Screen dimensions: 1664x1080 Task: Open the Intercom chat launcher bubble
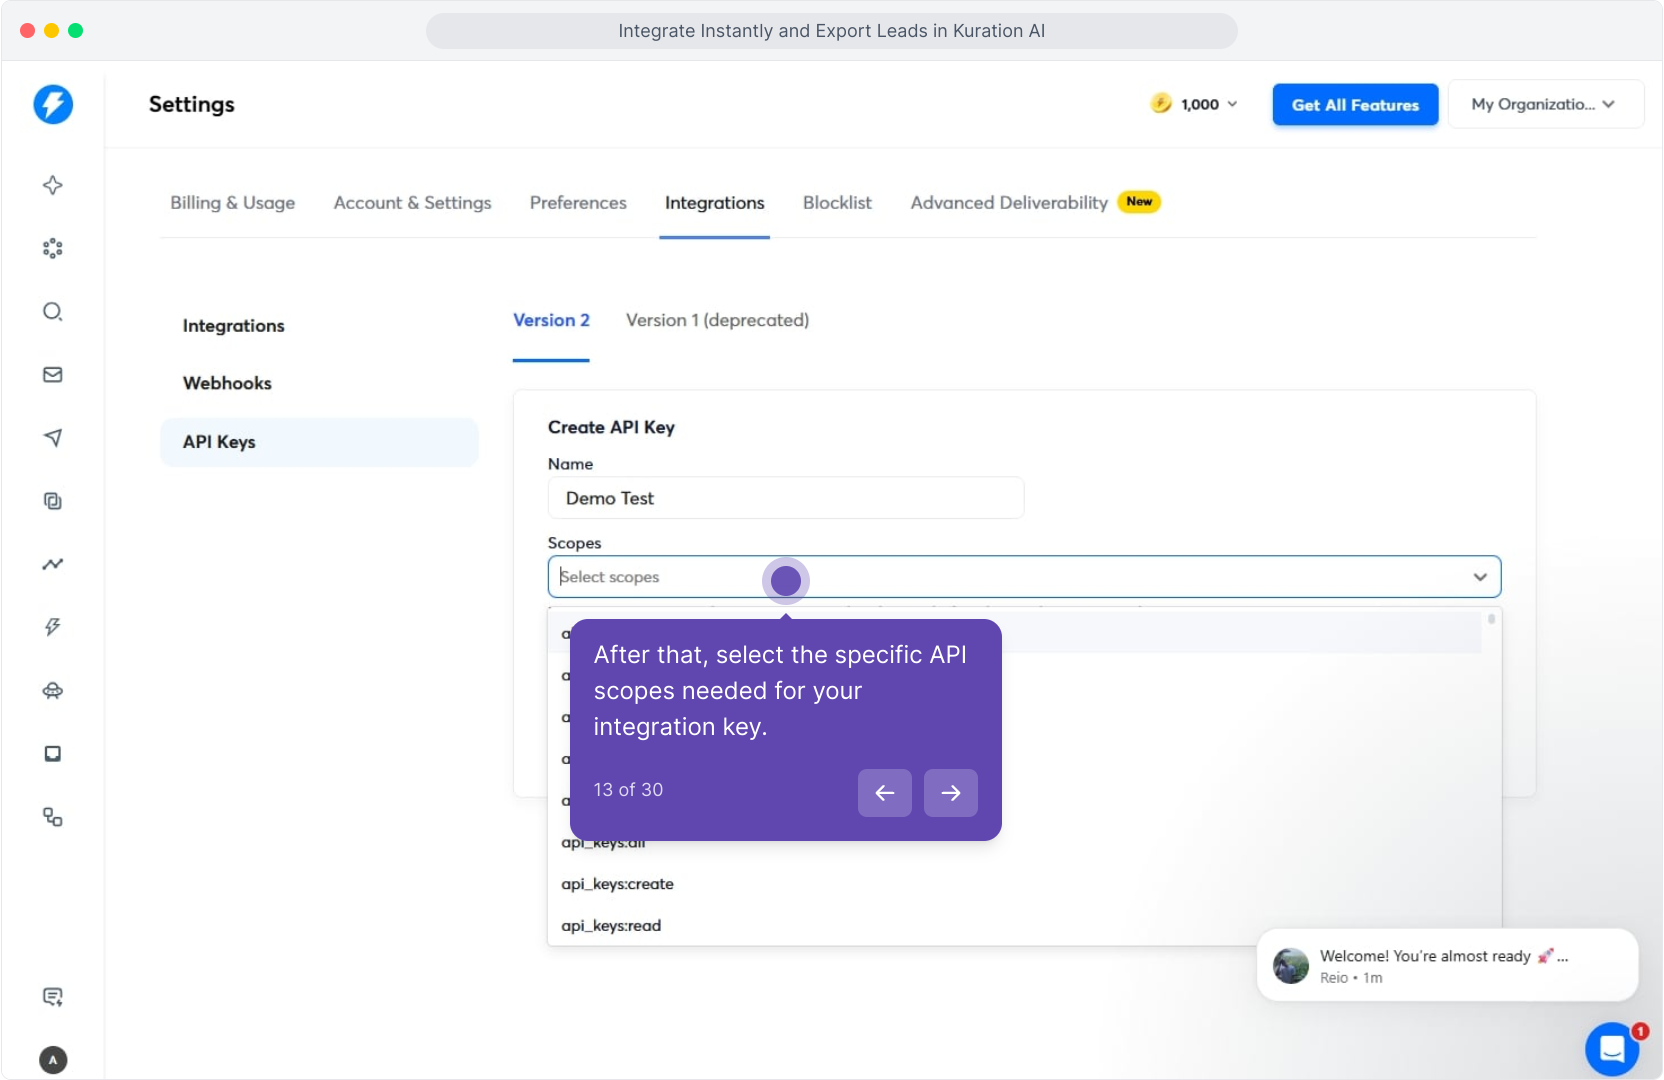coord(1612,1049)
